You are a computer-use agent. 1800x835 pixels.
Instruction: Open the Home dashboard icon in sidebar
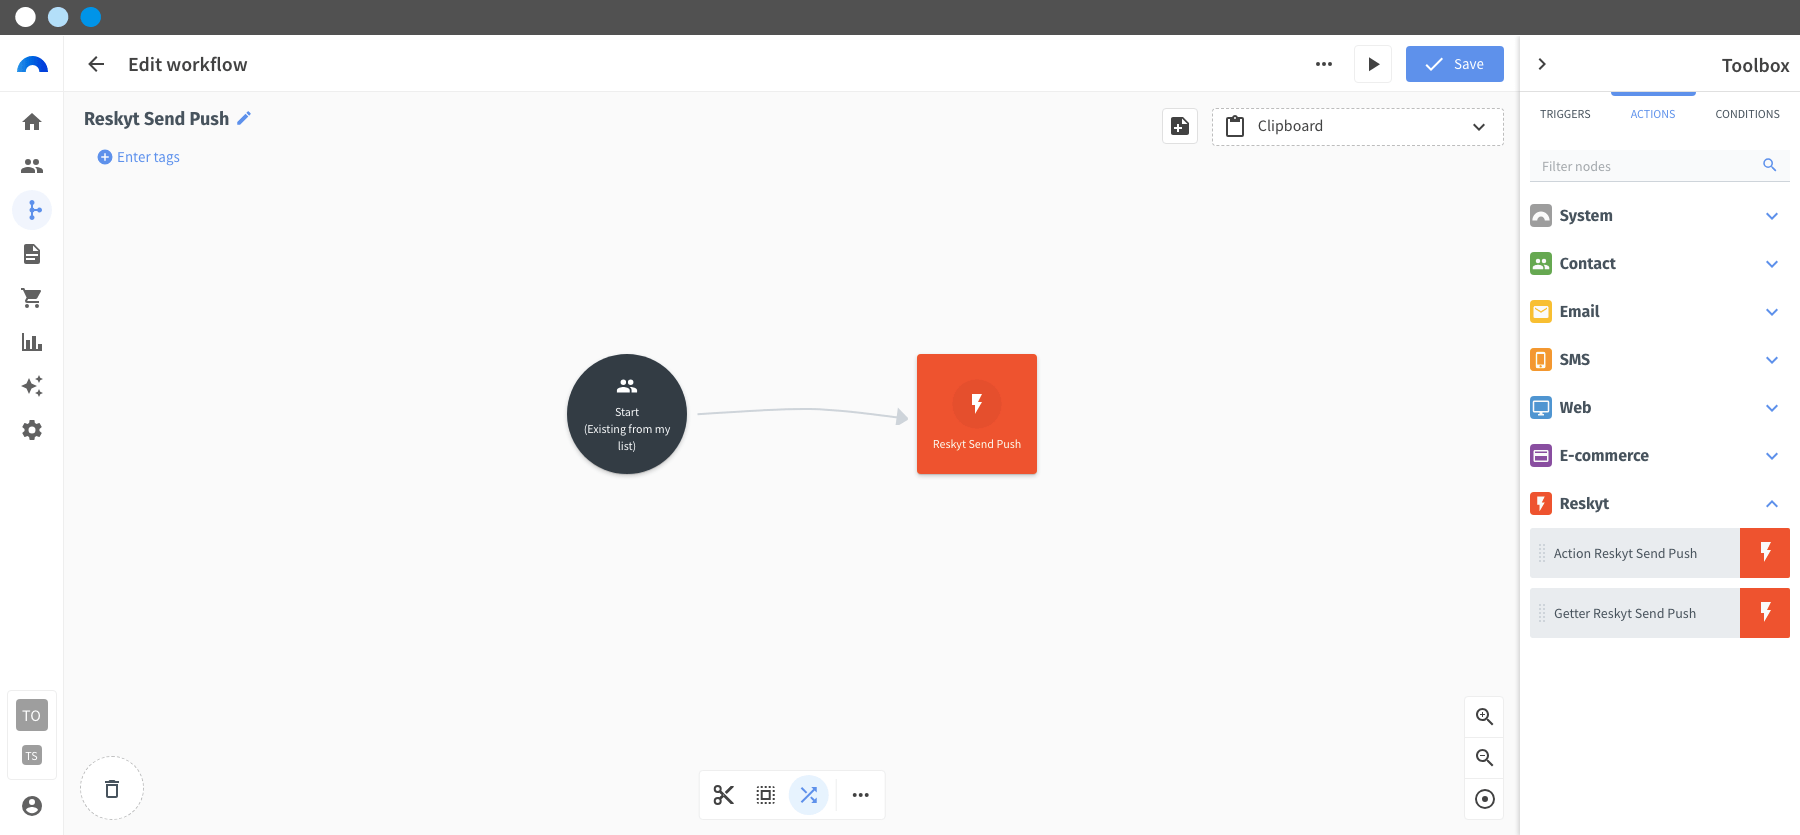pos(32,122)
